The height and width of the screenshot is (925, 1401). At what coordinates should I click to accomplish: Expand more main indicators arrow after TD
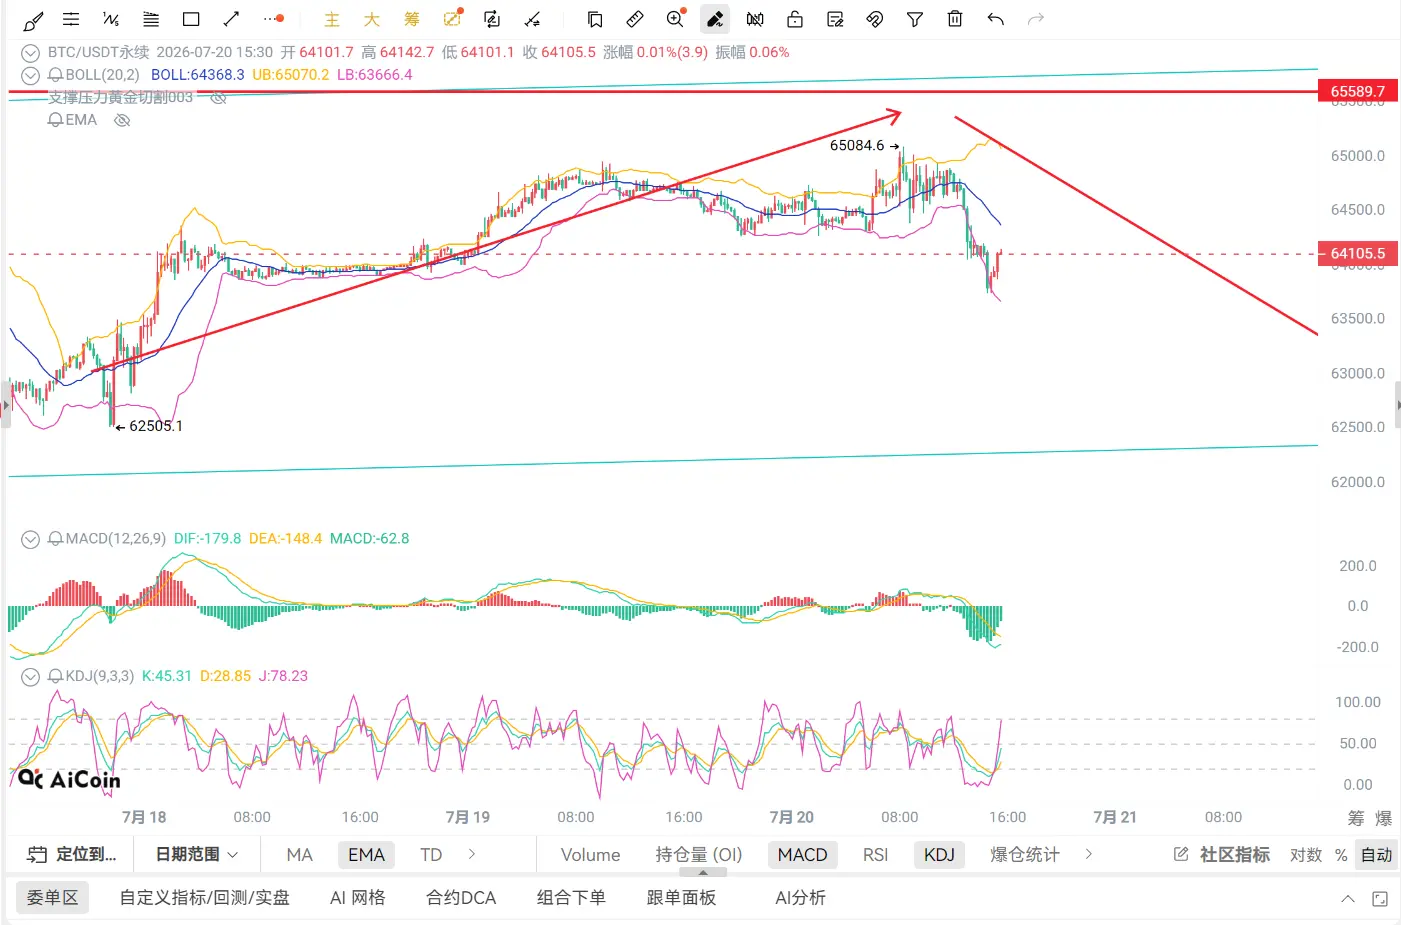[472, 854]
